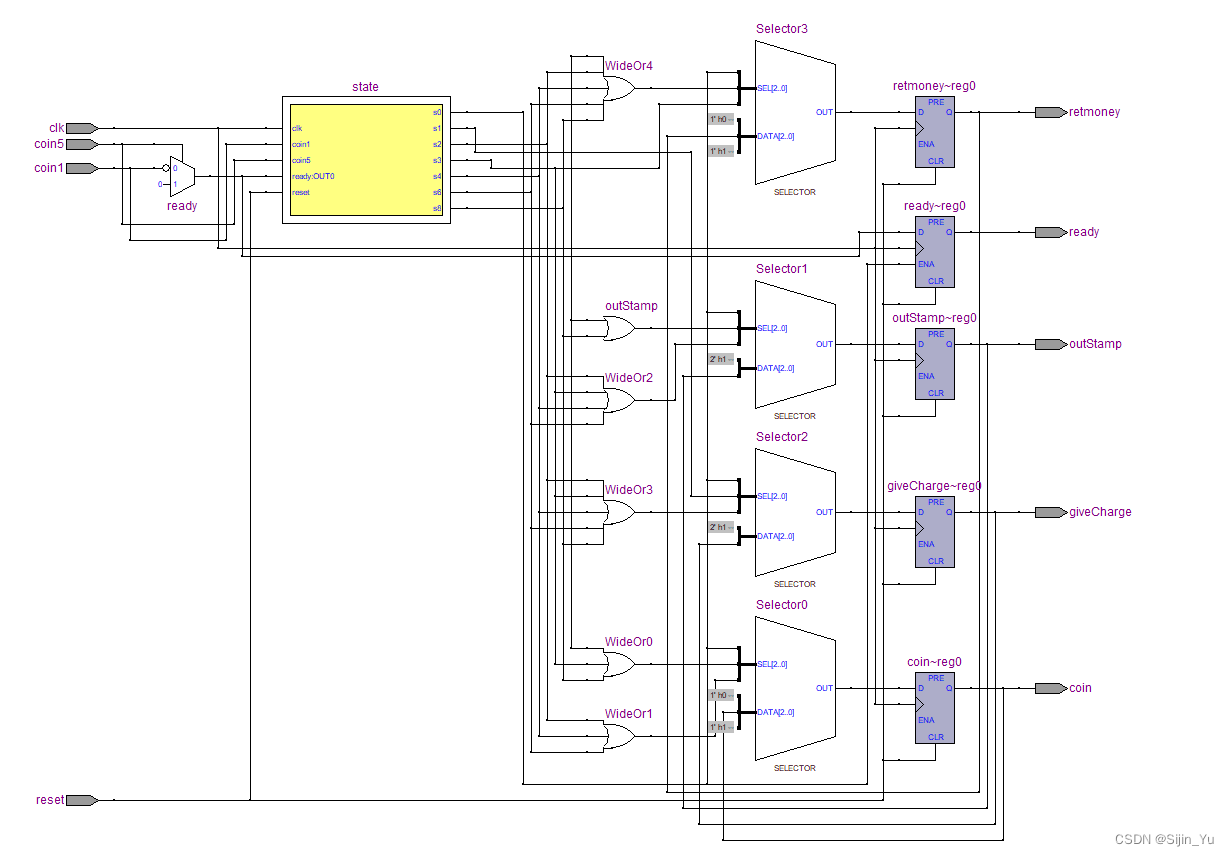1229x856 pixels.
Task: Select the Selector3 block
Action: [795, 112]
